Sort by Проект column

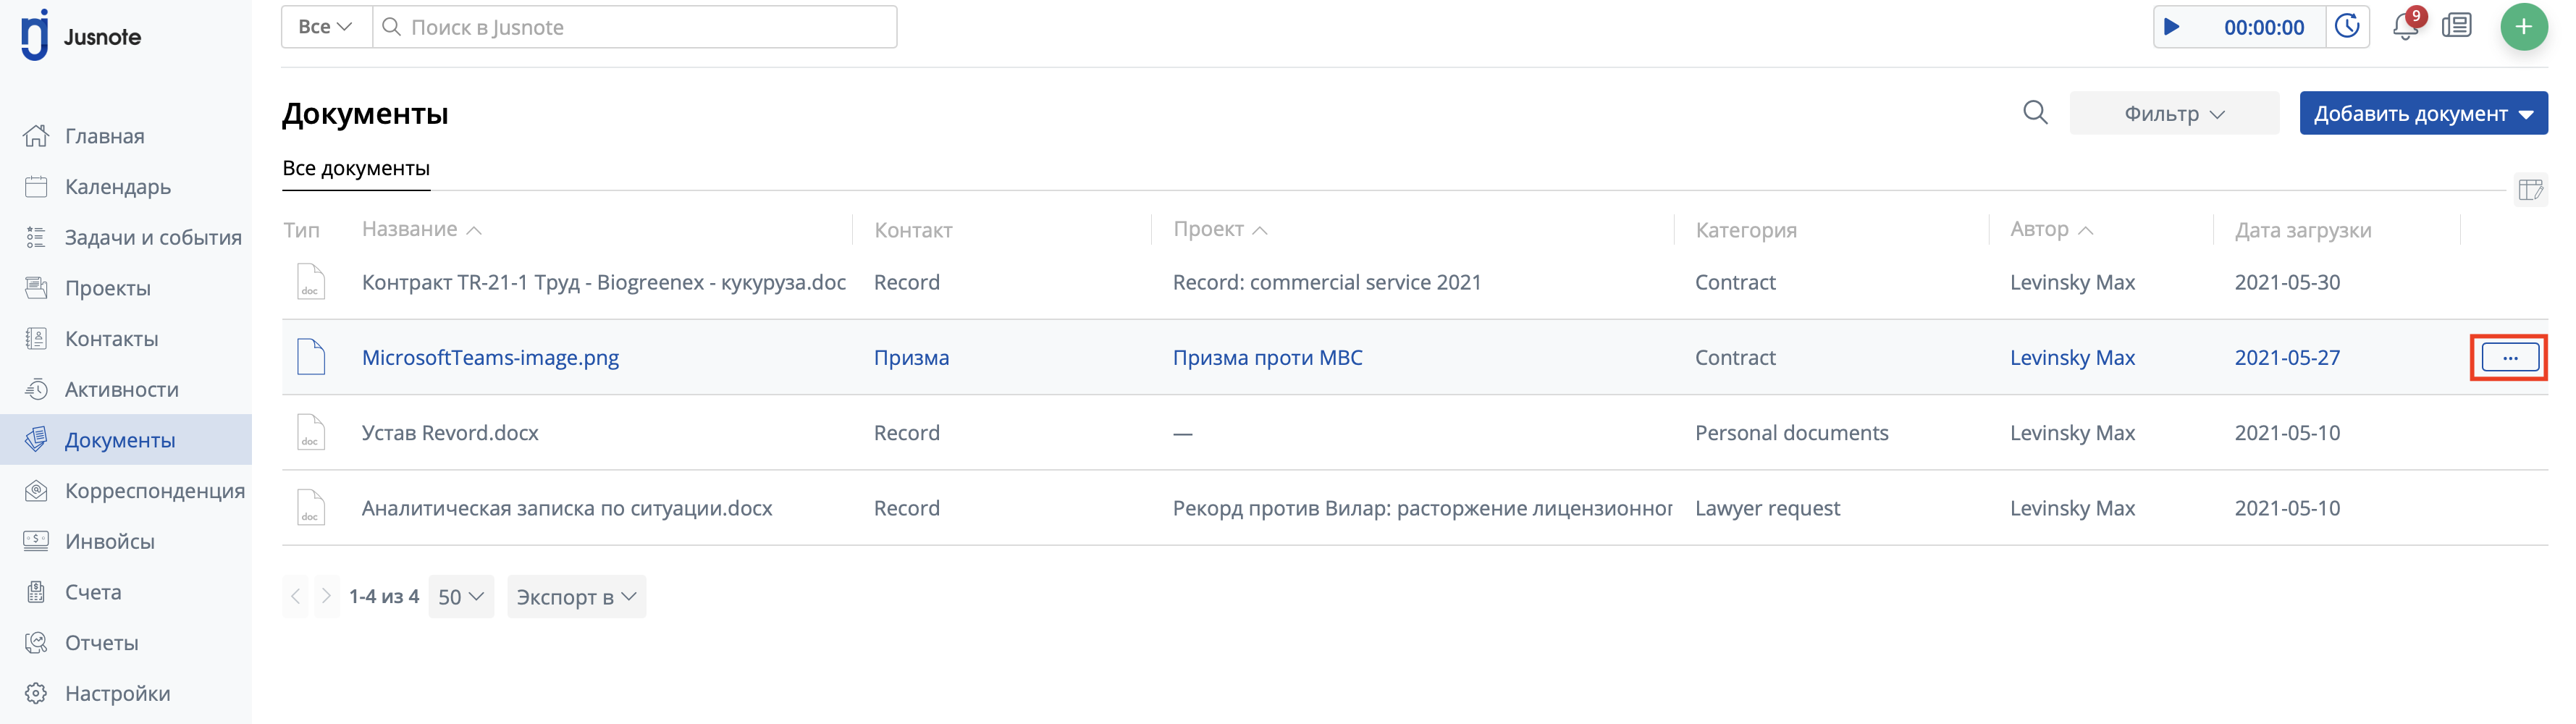point(1220,229)
